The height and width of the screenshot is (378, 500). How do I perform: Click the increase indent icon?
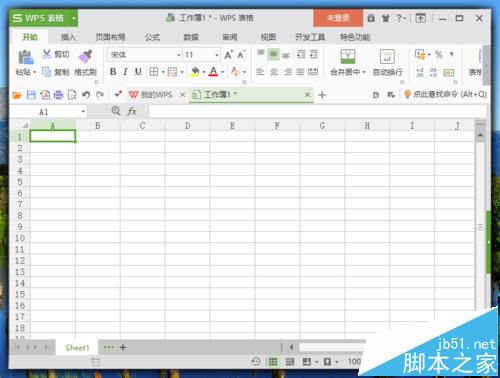[x=314, y=54]
